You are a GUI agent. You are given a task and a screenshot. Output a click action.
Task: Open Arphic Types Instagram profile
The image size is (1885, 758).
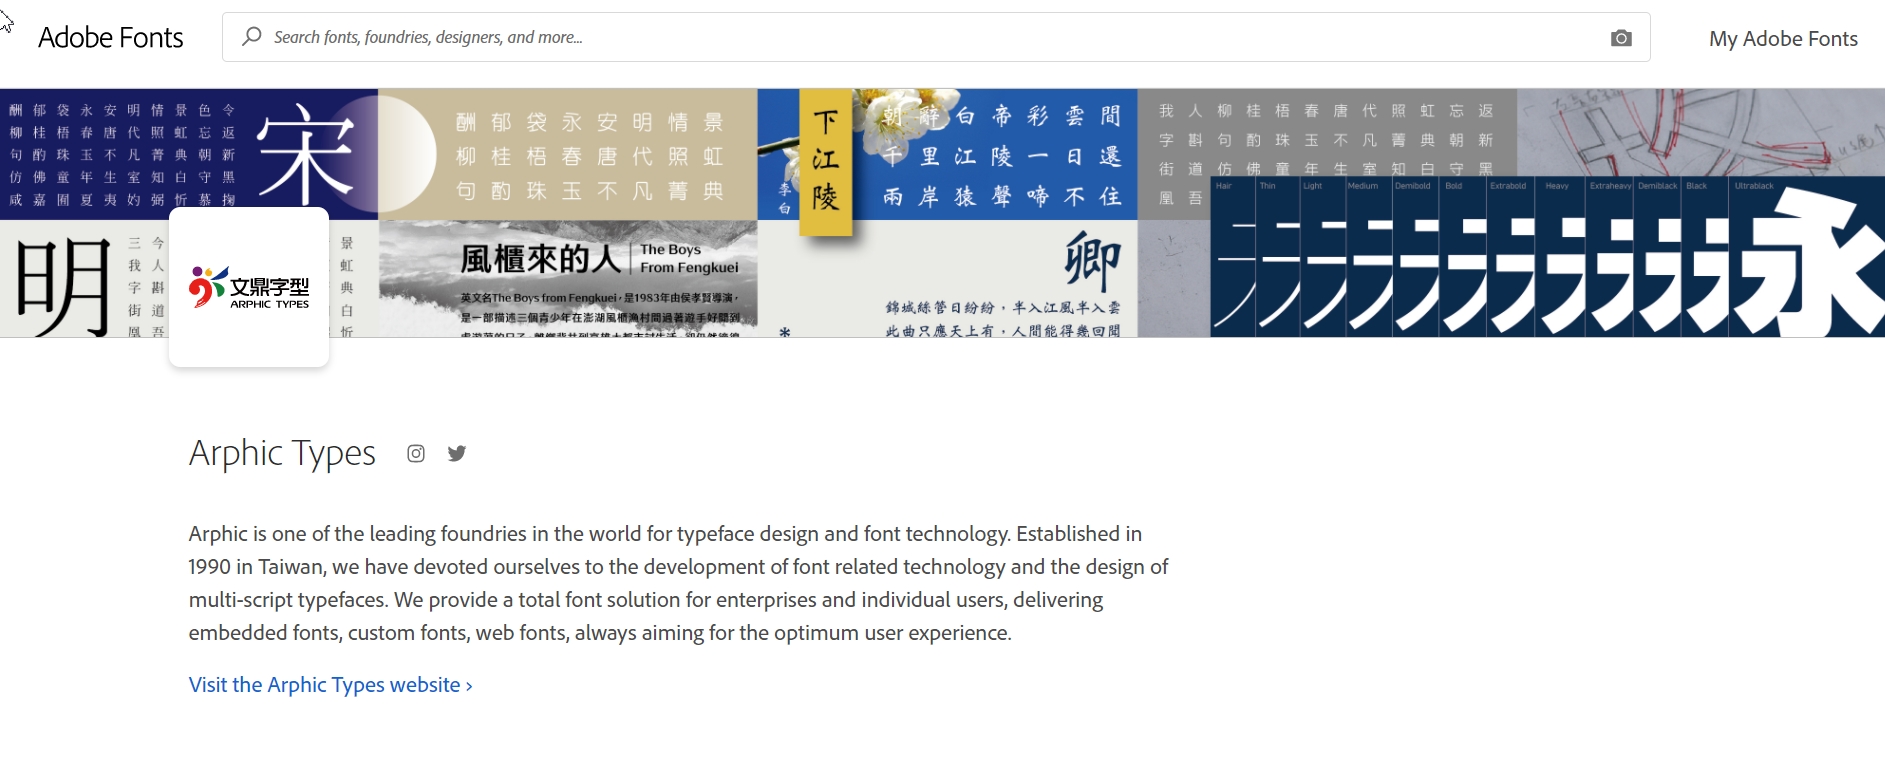416,454
